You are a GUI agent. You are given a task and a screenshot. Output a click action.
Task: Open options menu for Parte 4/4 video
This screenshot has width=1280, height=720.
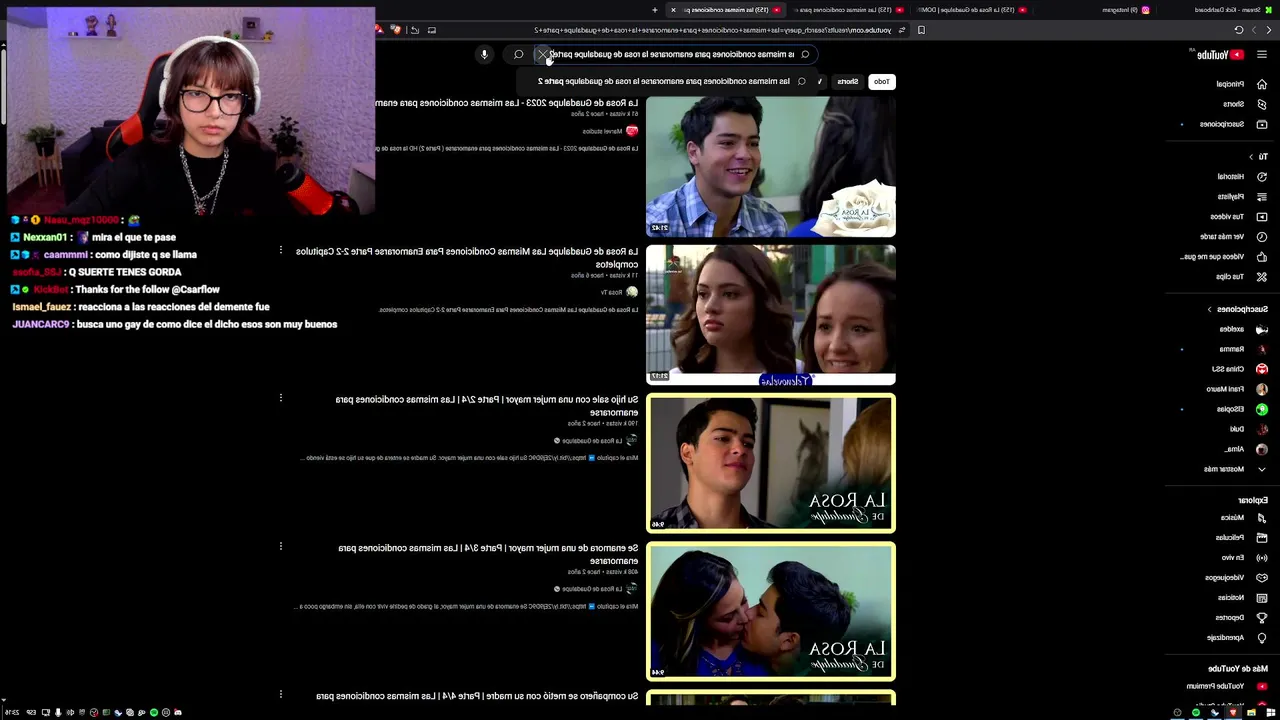[281, 694]
